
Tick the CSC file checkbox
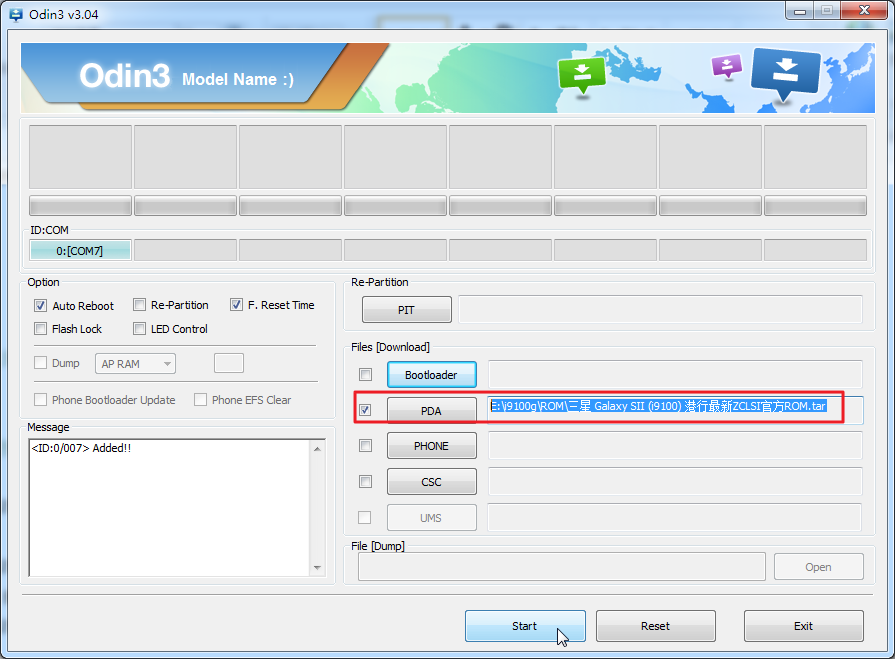(x=365, y=482)
